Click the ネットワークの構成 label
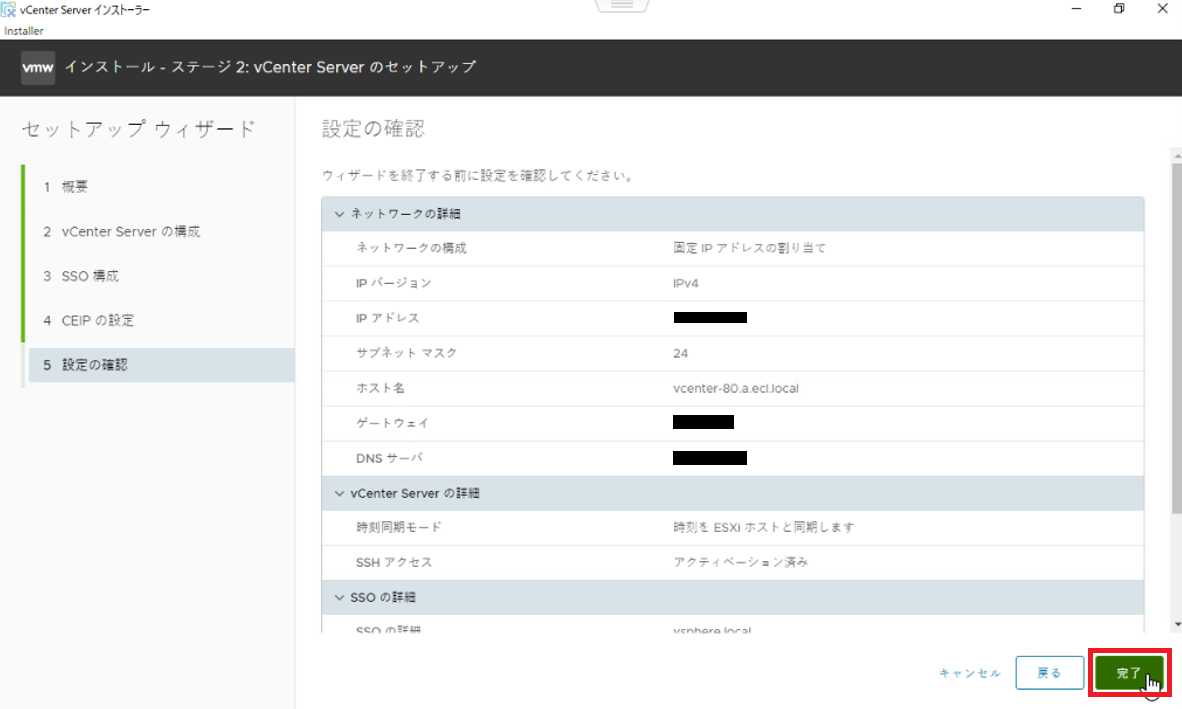Screen dimensions: 1182x709 [411, 248]
